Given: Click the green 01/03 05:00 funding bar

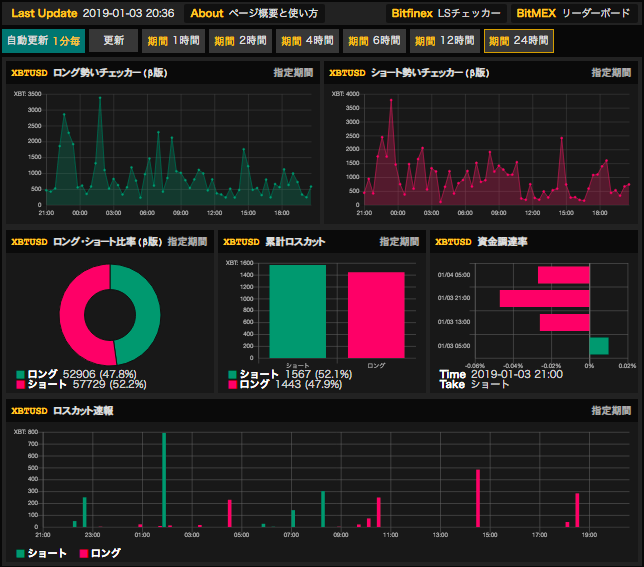Looking at the screenshot, I should 599,346.
